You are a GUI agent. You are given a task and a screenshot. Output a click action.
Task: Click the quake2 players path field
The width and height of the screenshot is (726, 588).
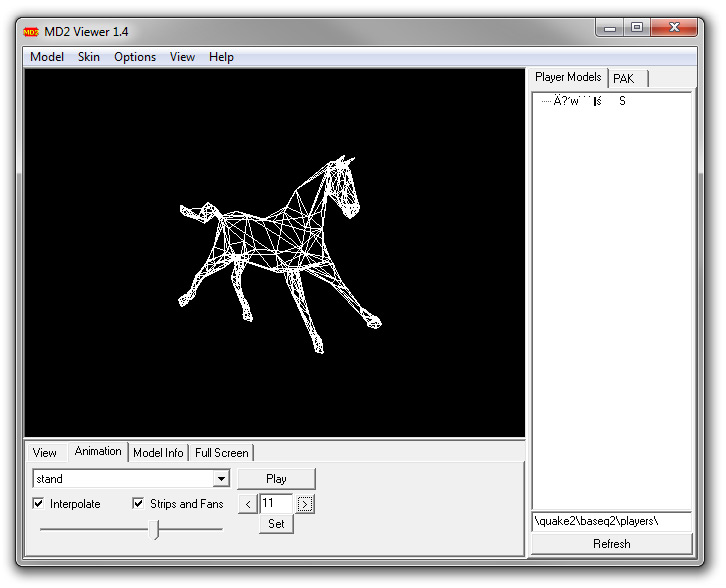611,521
